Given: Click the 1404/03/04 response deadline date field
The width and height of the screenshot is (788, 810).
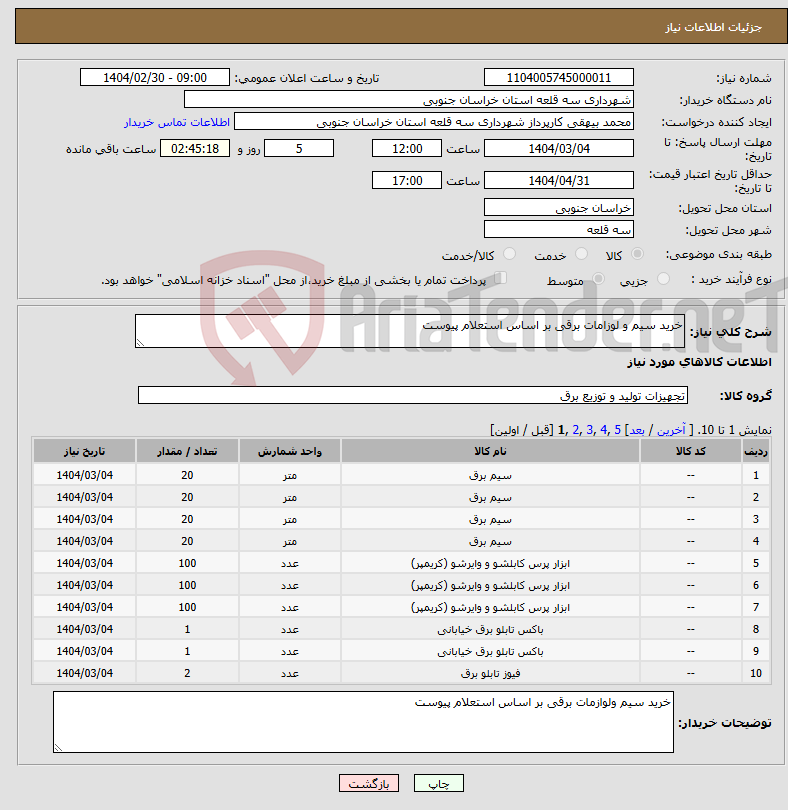Looking at the screenshot, I should click(559, 149).
